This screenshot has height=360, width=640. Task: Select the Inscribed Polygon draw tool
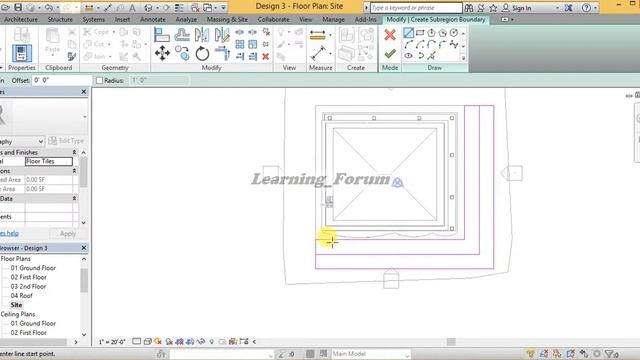click(x=431, y=33)
